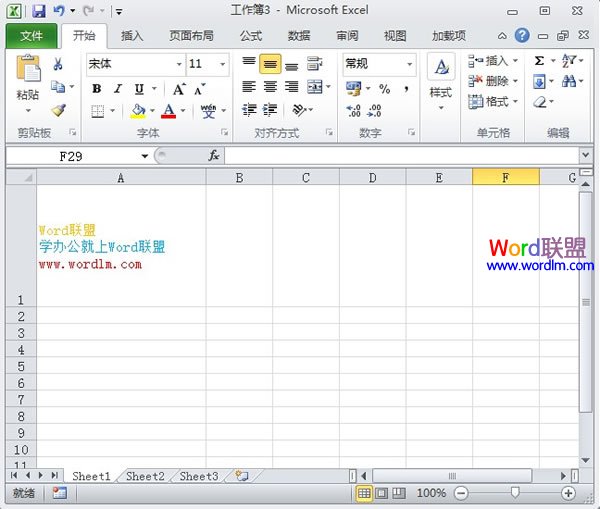The width and height of the screenshot is (600, 509).
Task: Apply accounting number format icon
Action: [353, 88]
